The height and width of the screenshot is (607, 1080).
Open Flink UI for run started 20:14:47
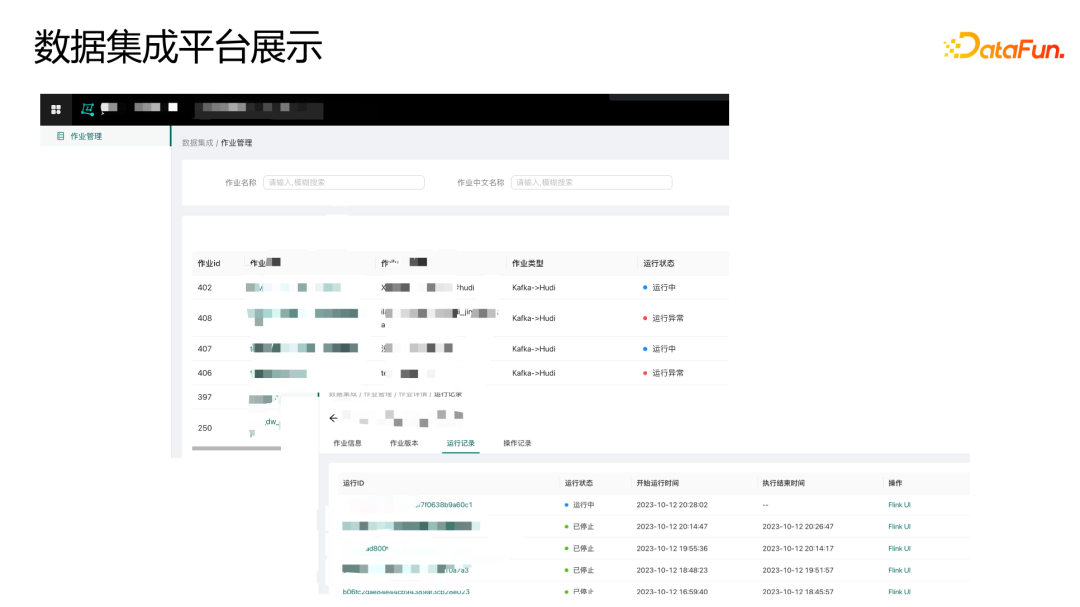click(900, 526)
